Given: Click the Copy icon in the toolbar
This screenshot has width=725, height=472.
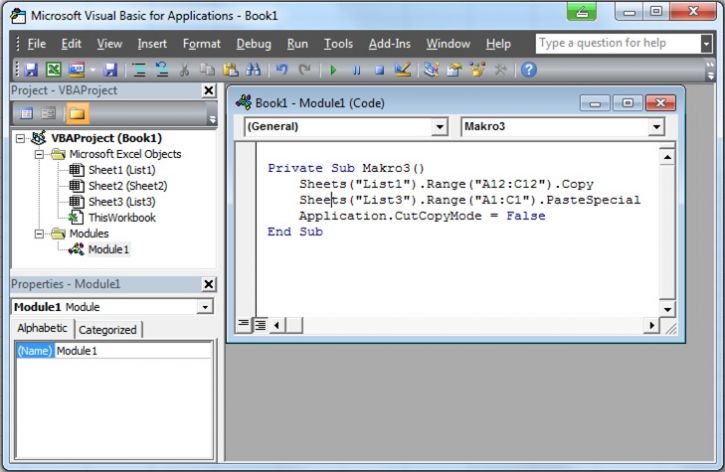Looking at the screenshot, I should (207, 70).
